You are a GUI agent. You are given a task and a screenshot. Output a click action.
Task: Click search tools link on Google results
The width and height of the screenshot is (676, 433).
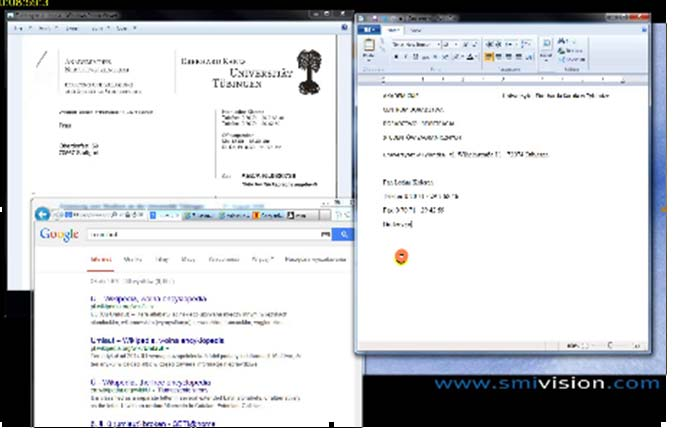pos(315,259)
